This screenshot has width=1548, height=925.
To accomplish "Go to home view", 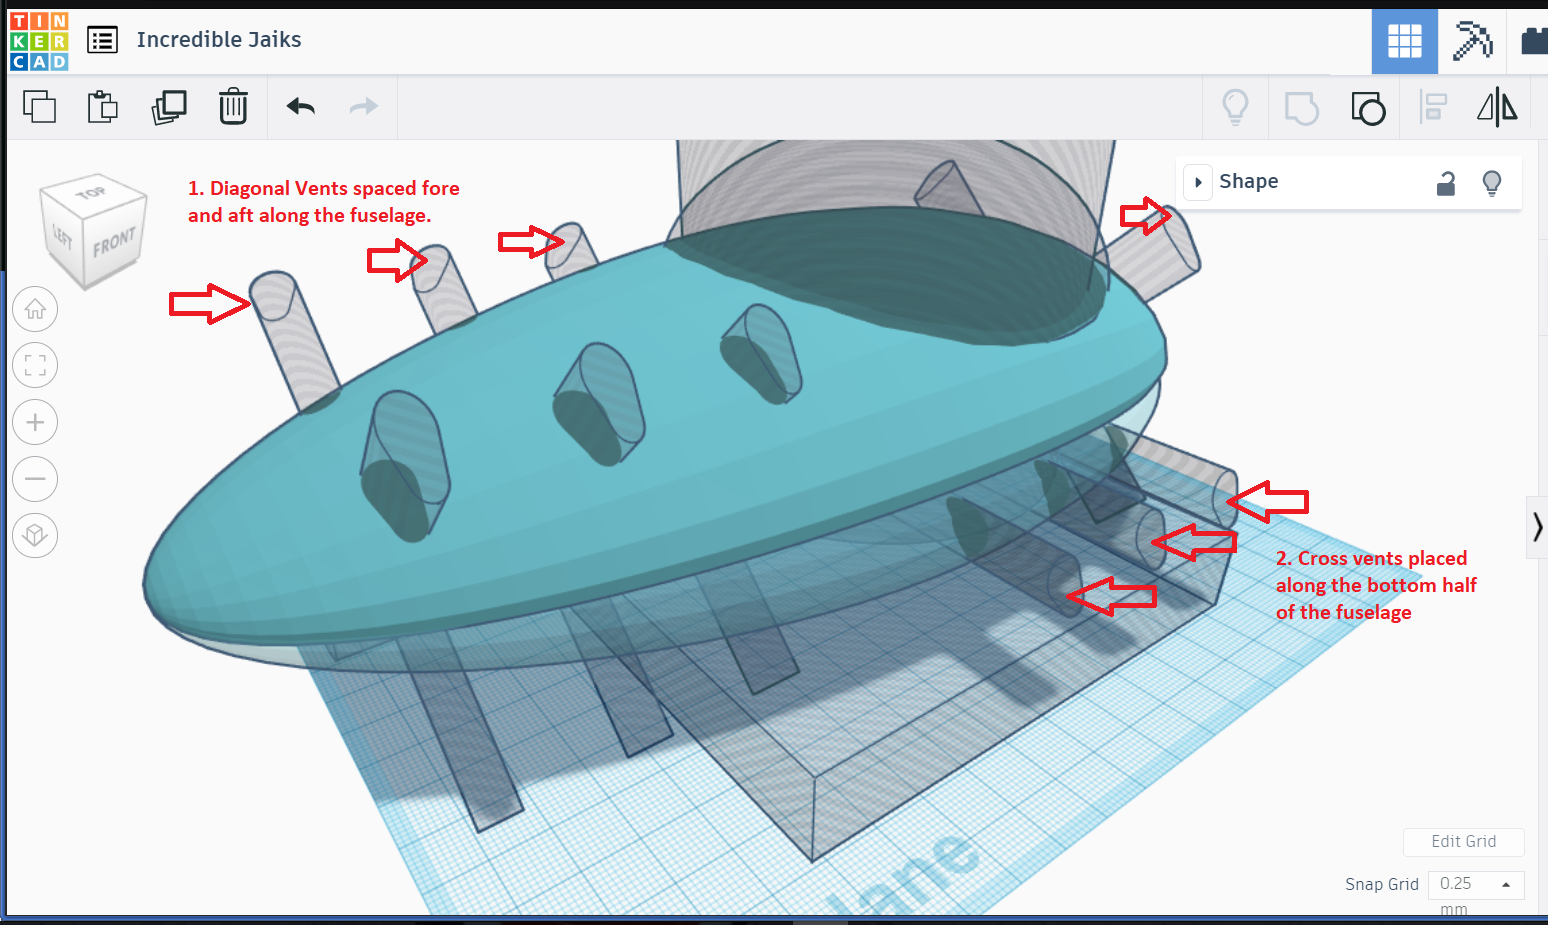I will click(35, 309).
